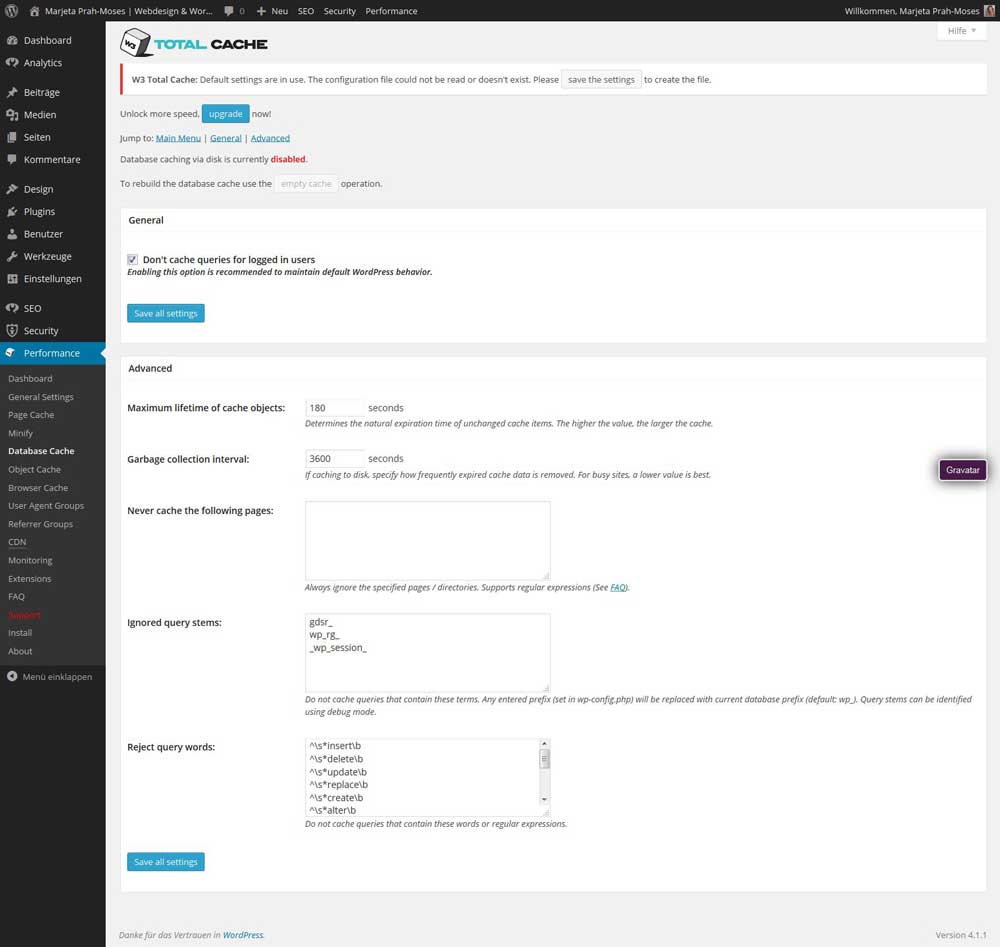Follow the General jump link
The image size is (1000, 947).
point(226,138)
